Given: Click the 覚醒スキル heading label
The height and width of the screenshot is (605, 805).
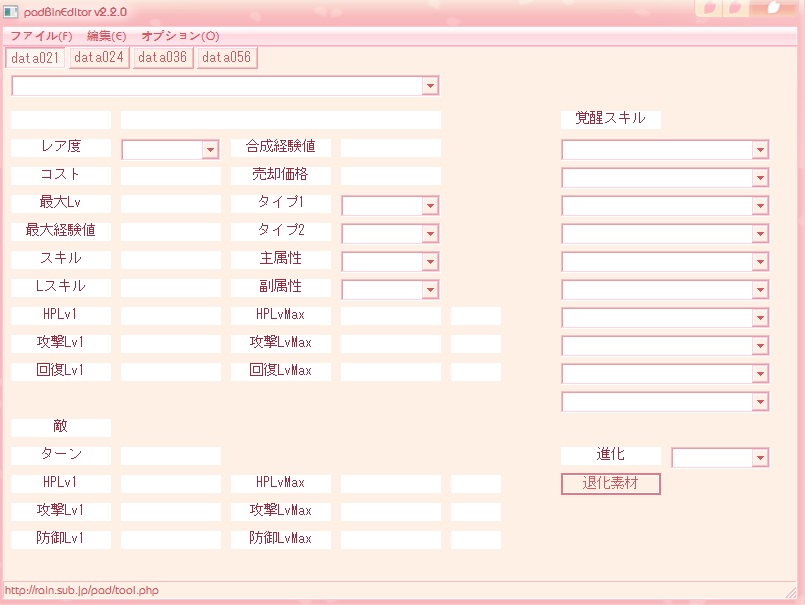Looking at the screenshot, I should (610, 119).
